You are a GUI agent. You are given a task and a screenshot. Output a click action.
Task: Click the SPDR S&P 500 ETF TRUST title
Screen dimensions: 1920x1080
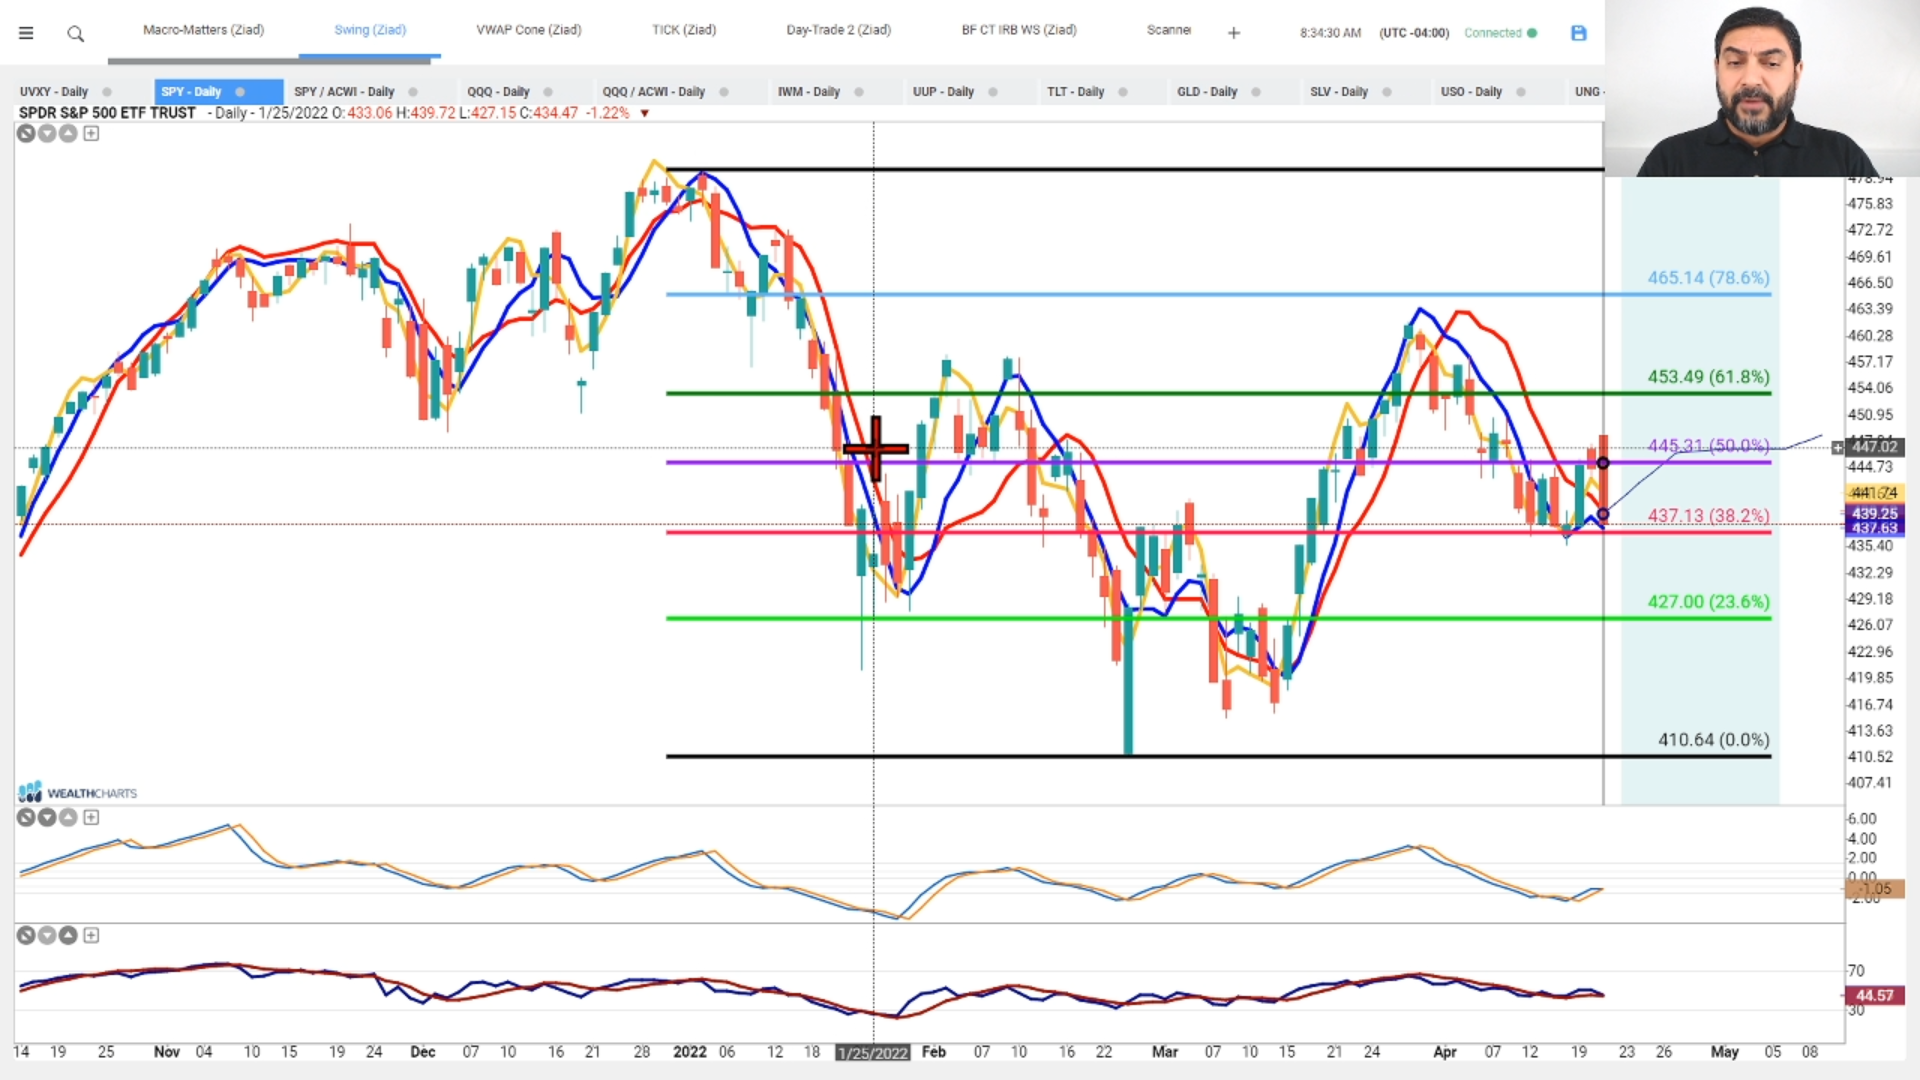(107, 113)
